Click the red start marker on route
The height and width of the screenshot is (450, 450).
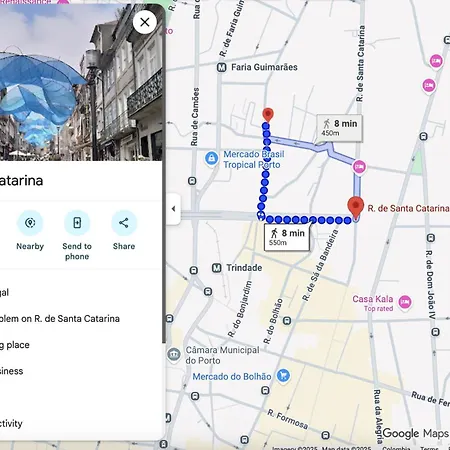268,115
